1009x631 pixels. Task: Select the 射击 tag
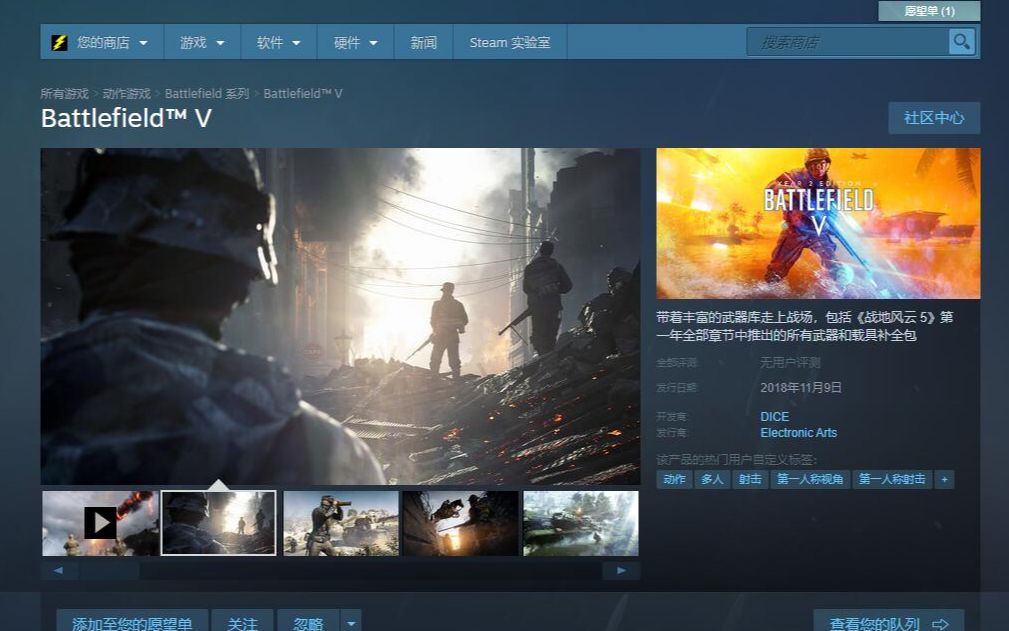pos(750,479)
